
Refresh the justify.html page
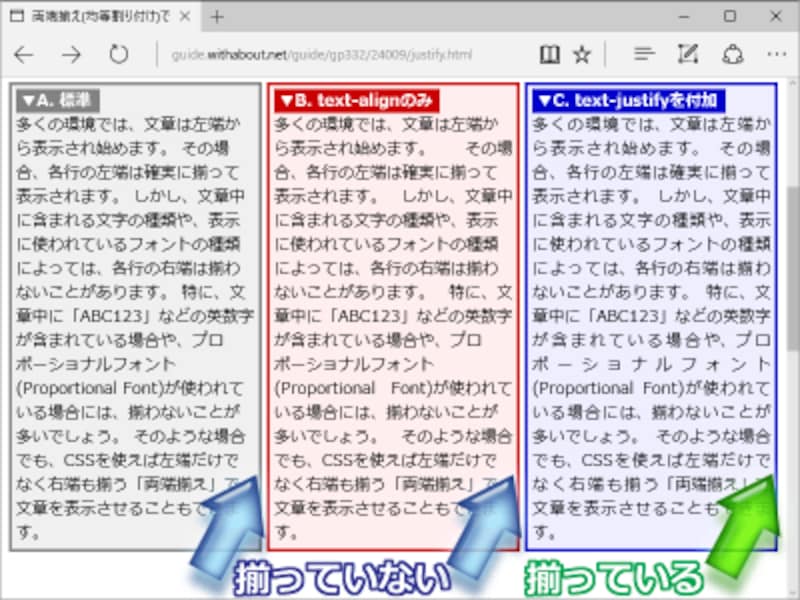click(116, 55)
